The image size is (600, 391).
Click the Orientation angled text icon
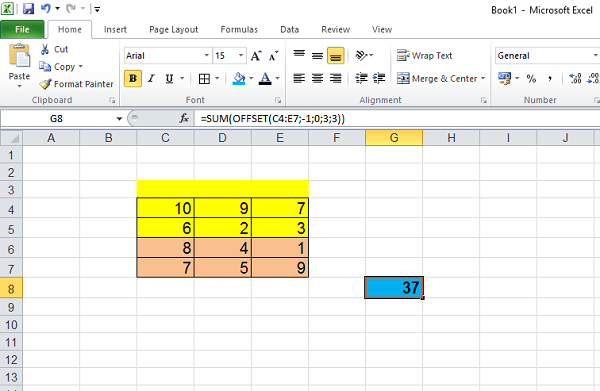tap(361, 55)
